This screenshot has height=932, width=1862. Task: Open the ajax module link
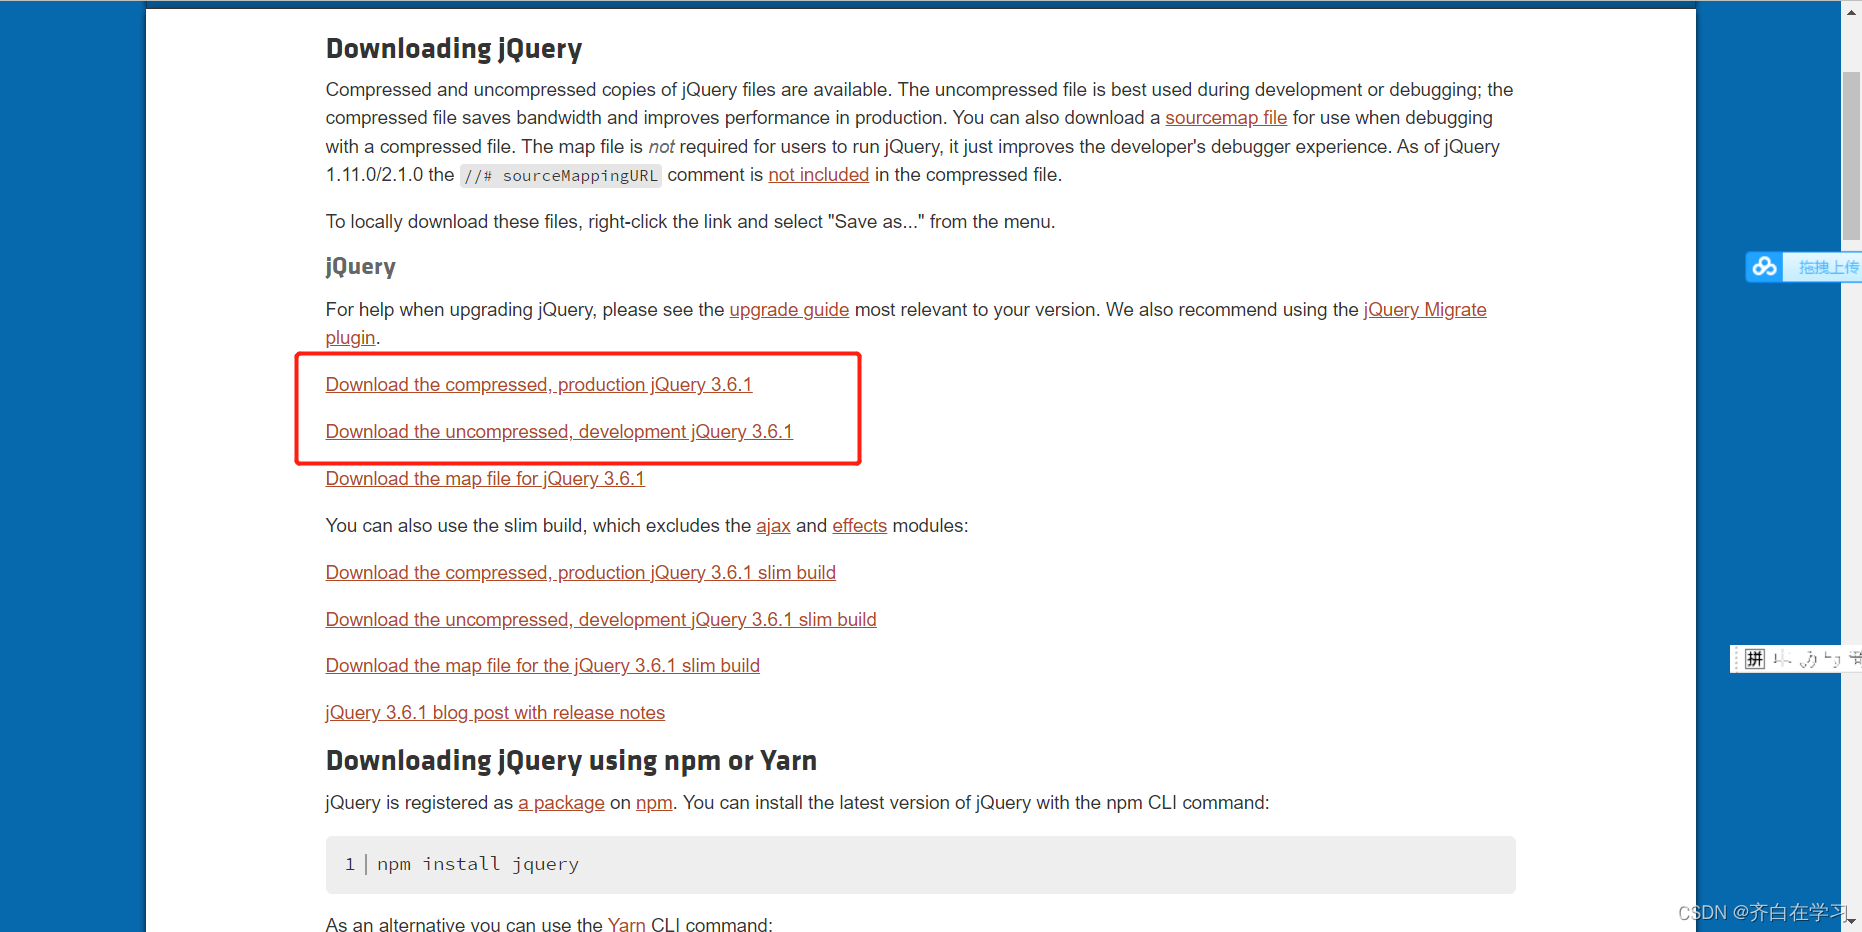pyautogui.click(x=773, y=526)
